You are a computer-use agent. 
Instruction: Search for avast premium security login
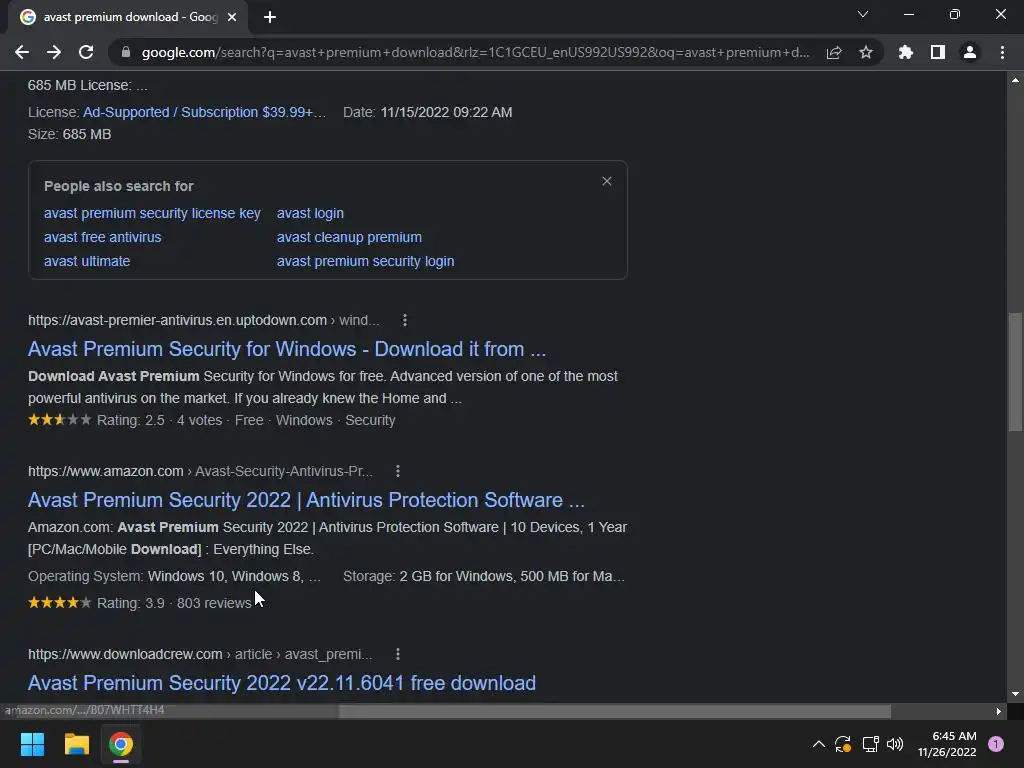[x=366, y=261]
